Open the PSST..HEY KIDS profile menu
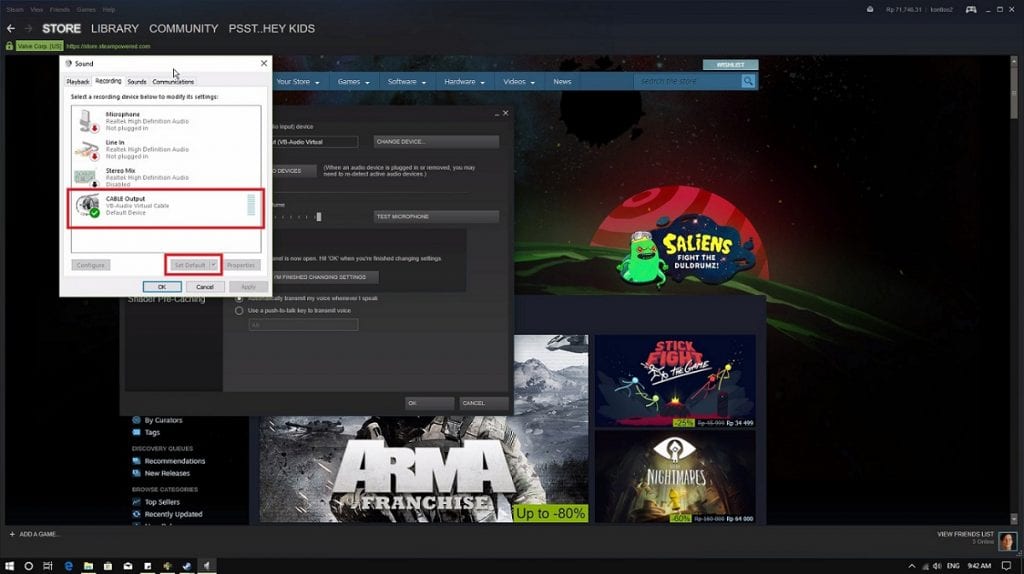1024x574 pixels. tap(272, 29)
